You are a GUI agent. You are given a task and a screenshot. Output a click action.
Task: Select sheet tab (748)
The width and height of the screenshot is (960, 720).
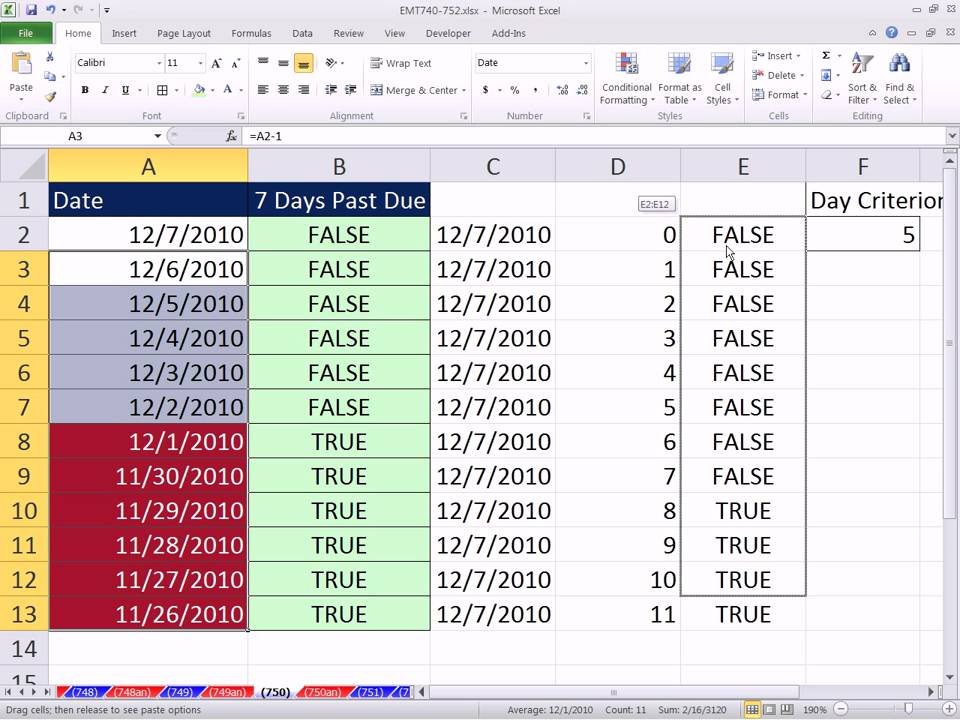84,692
